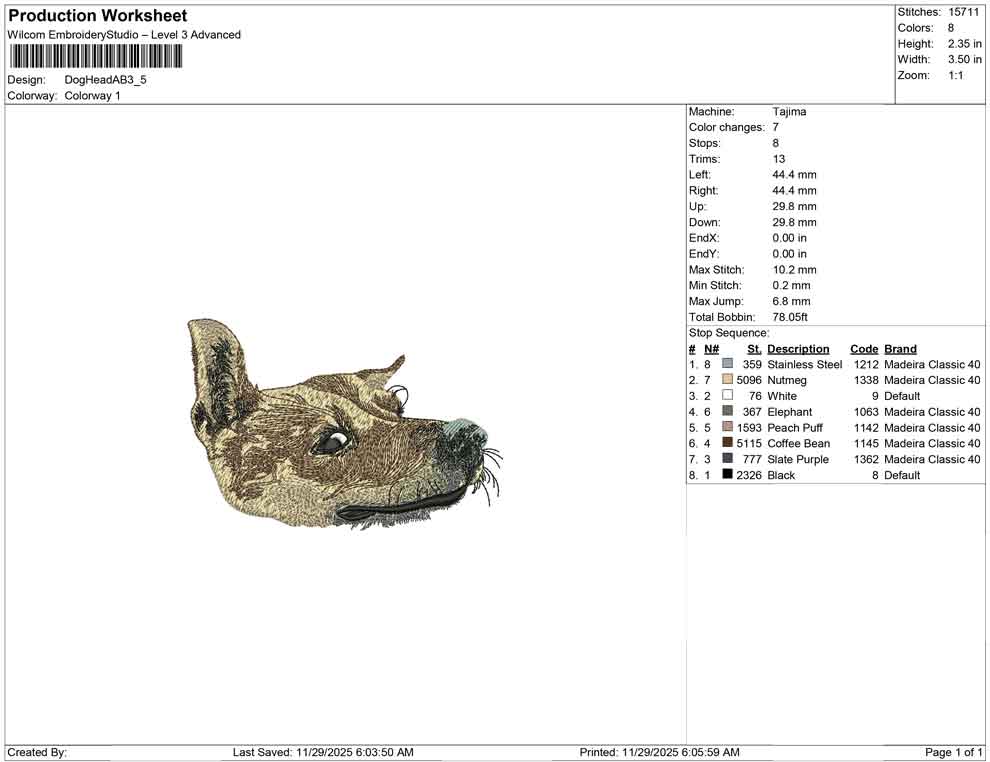Select the Nutmeg thread swatch
The height and width of the screenshot is (762, 990).
pos(727,380)
